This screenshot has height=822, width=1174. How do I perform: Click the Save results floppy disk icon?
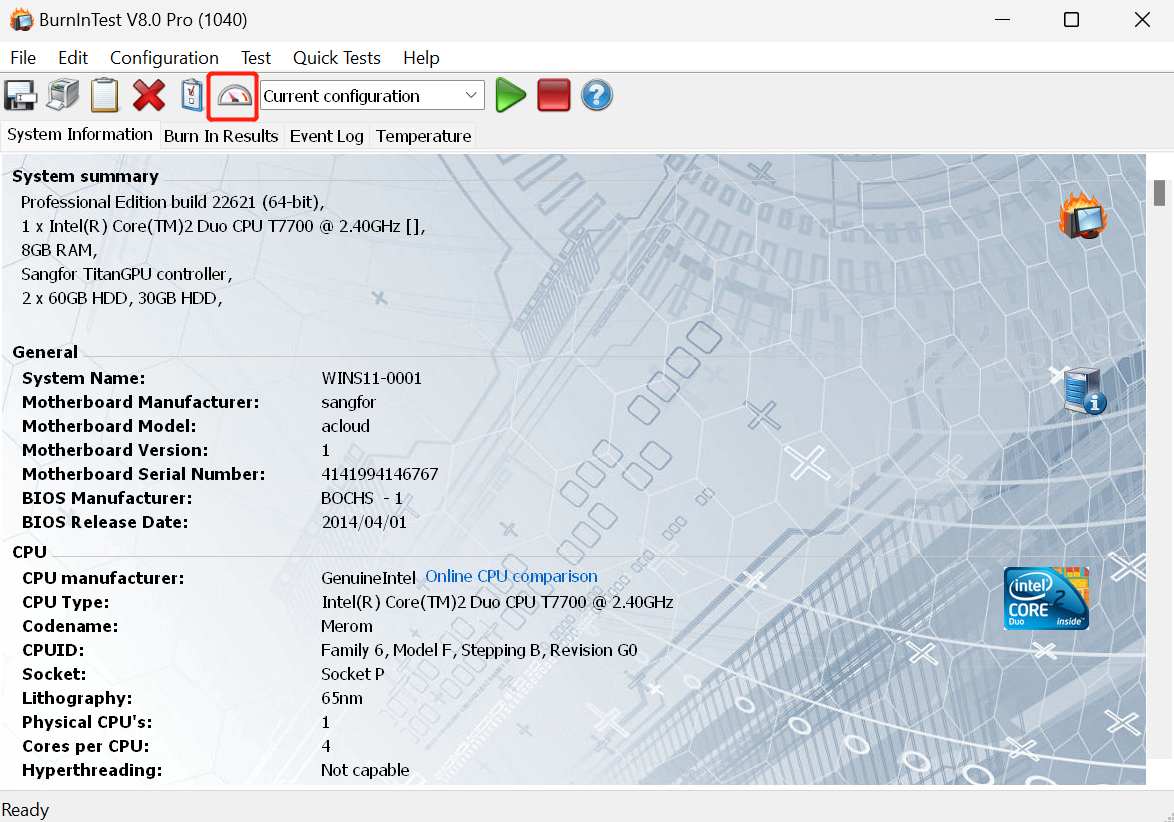tap(21, 96)
